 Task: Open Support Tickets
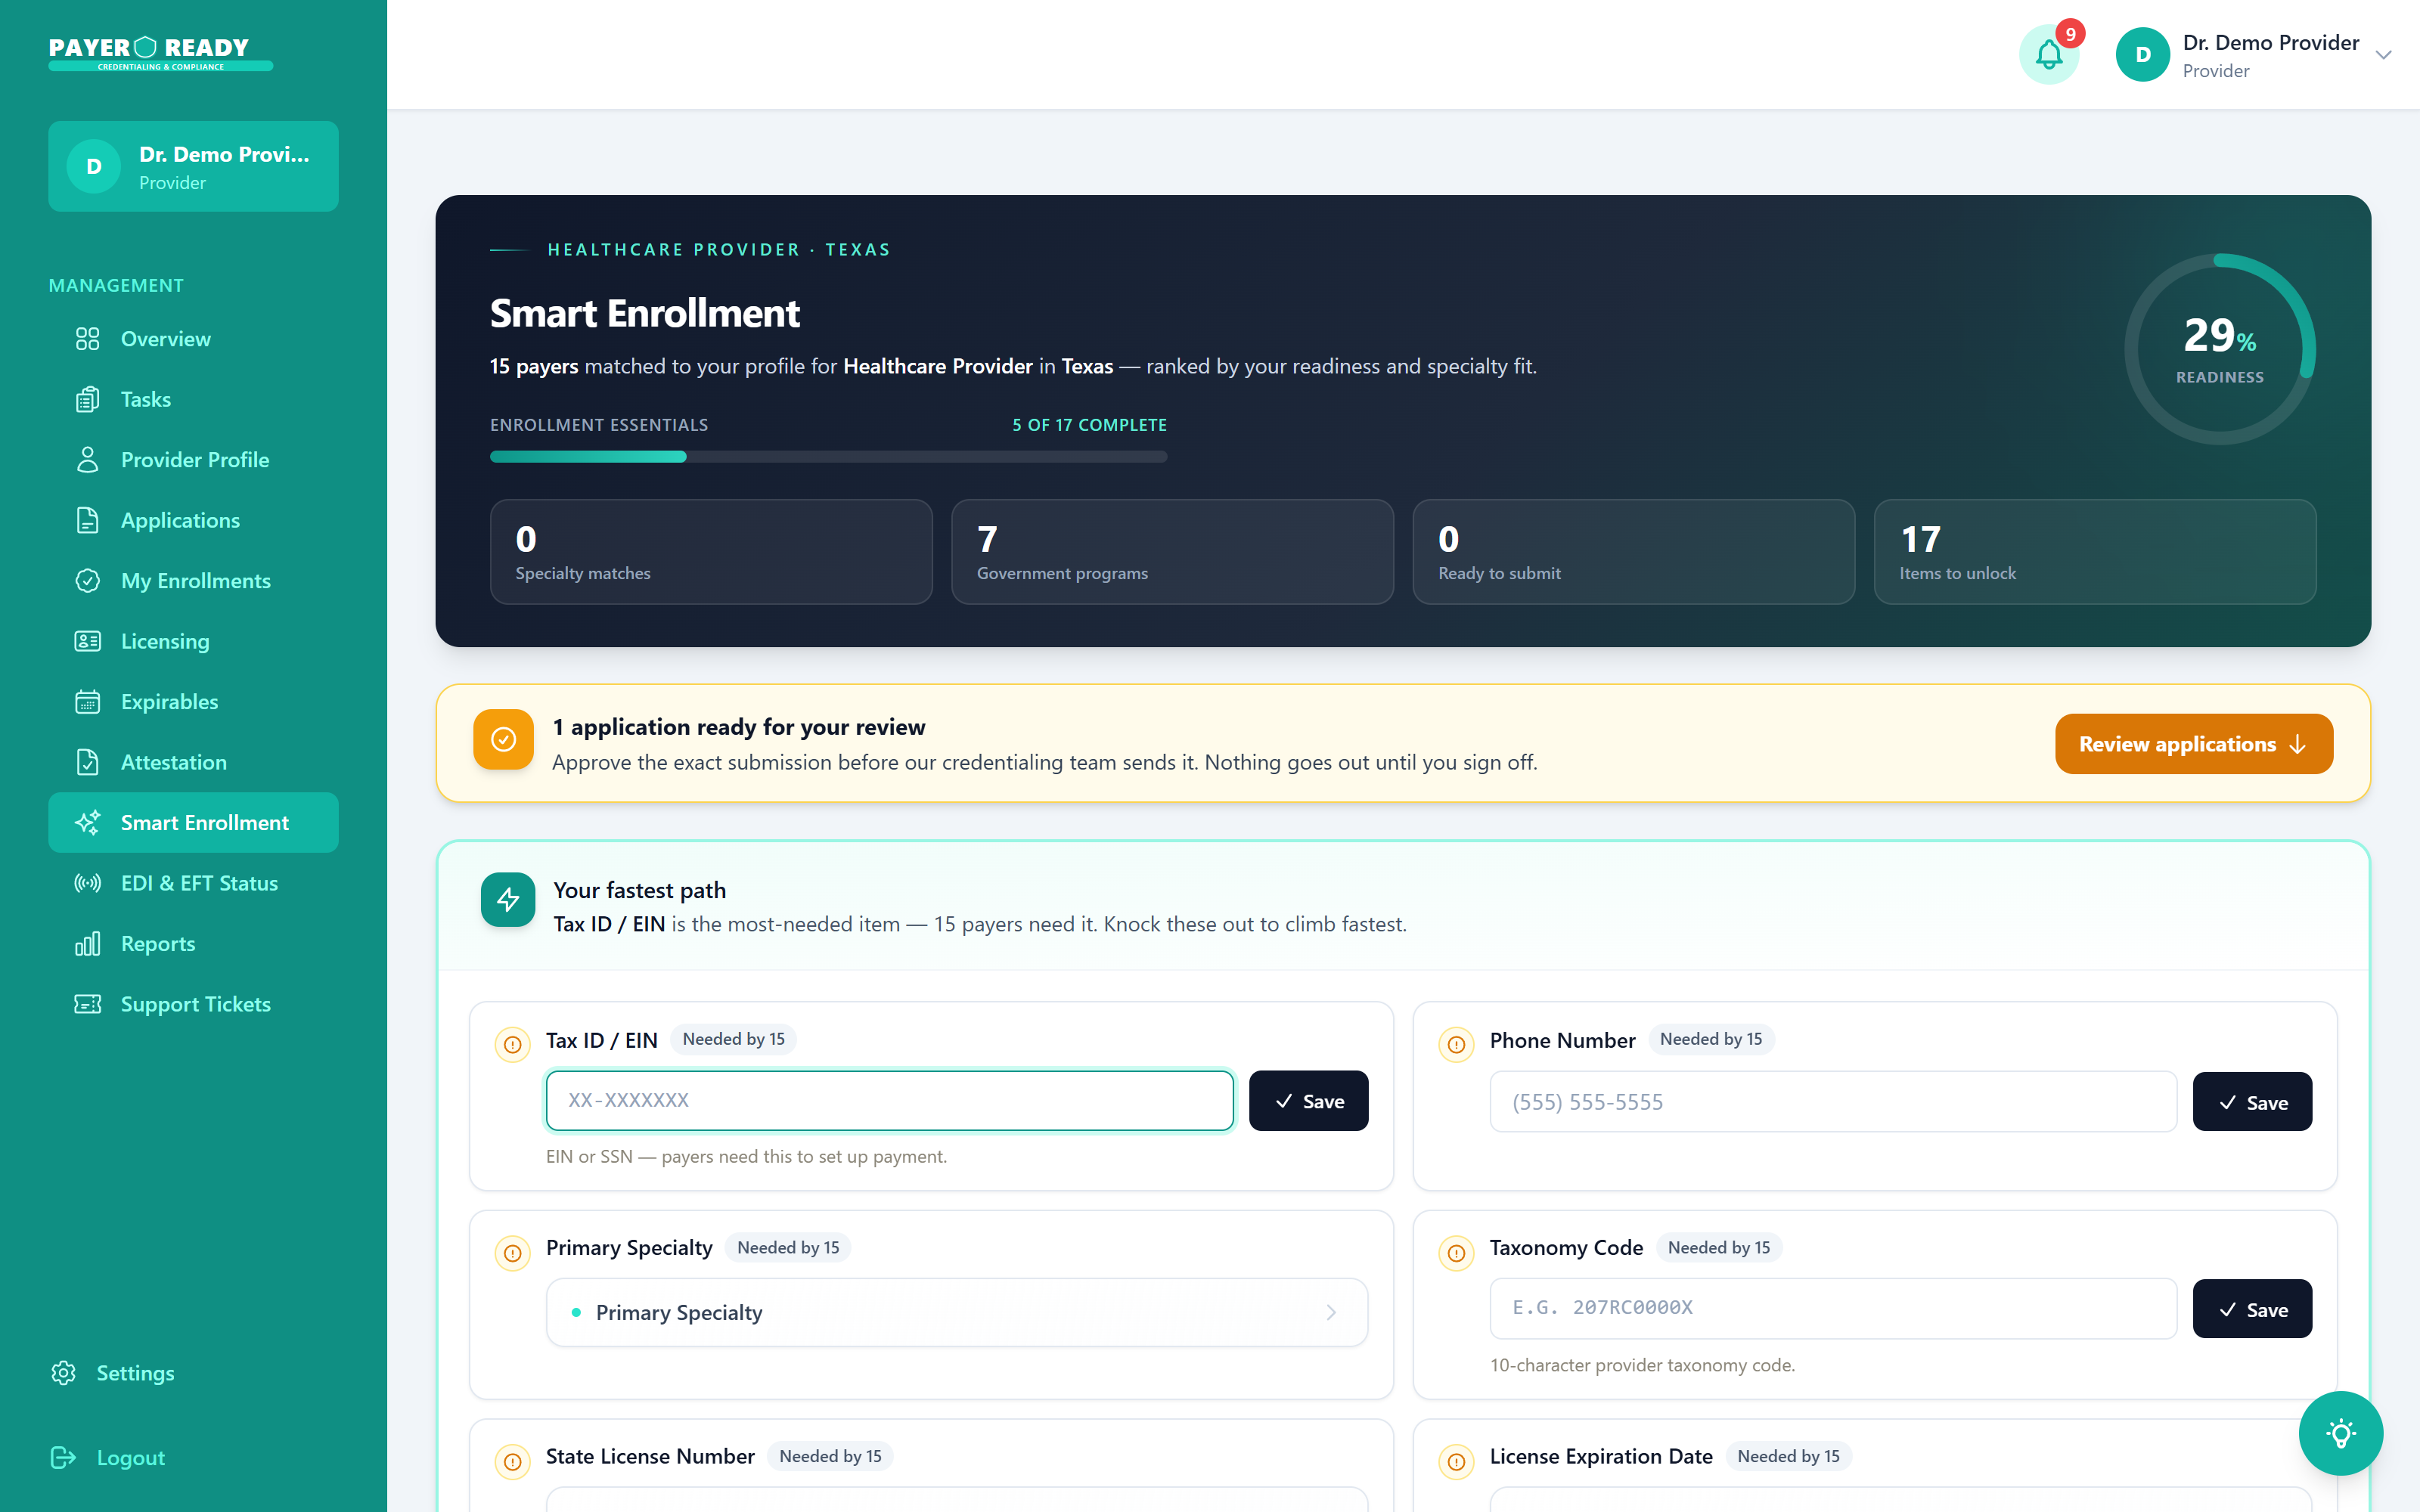tap(193, 1004)
